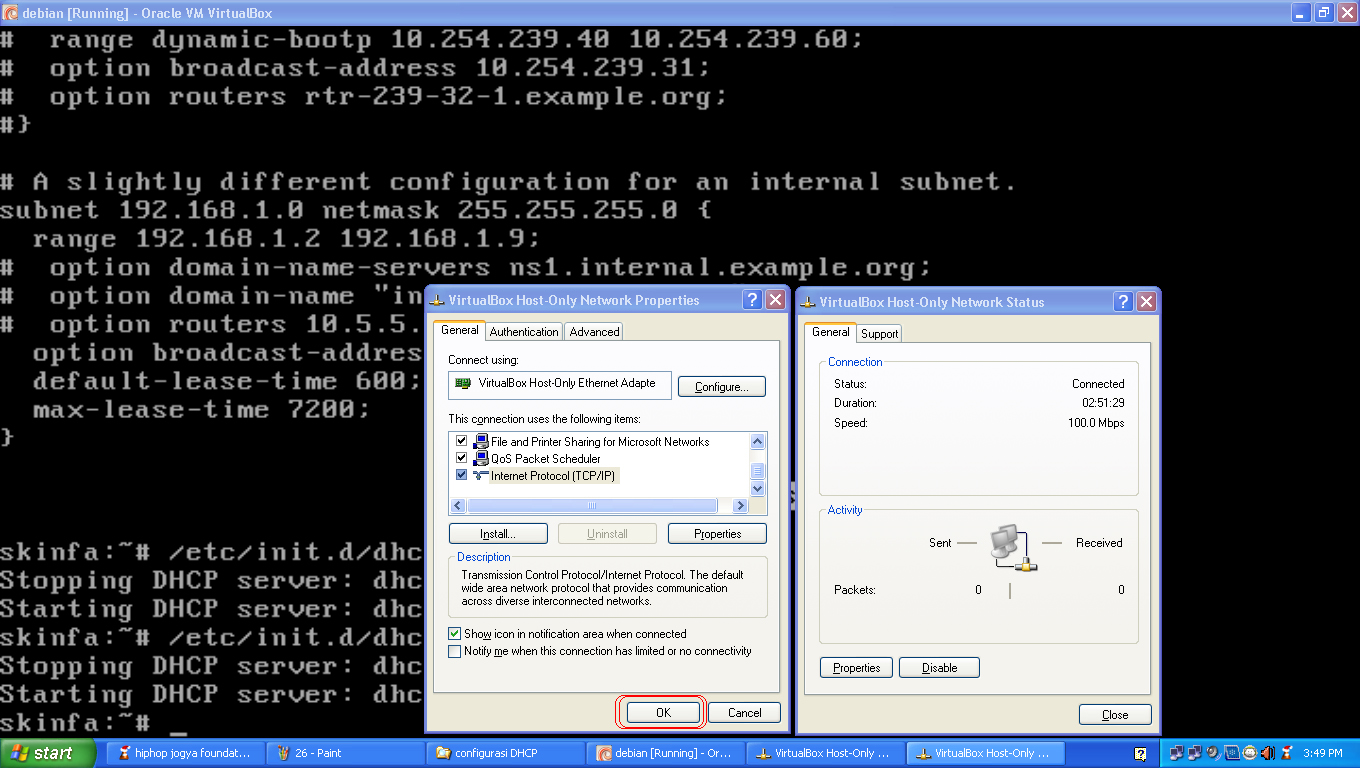Switch to the Authentication tab
Image resolution: width=1360 pixels, height=768 pixels.
(524, 332)
